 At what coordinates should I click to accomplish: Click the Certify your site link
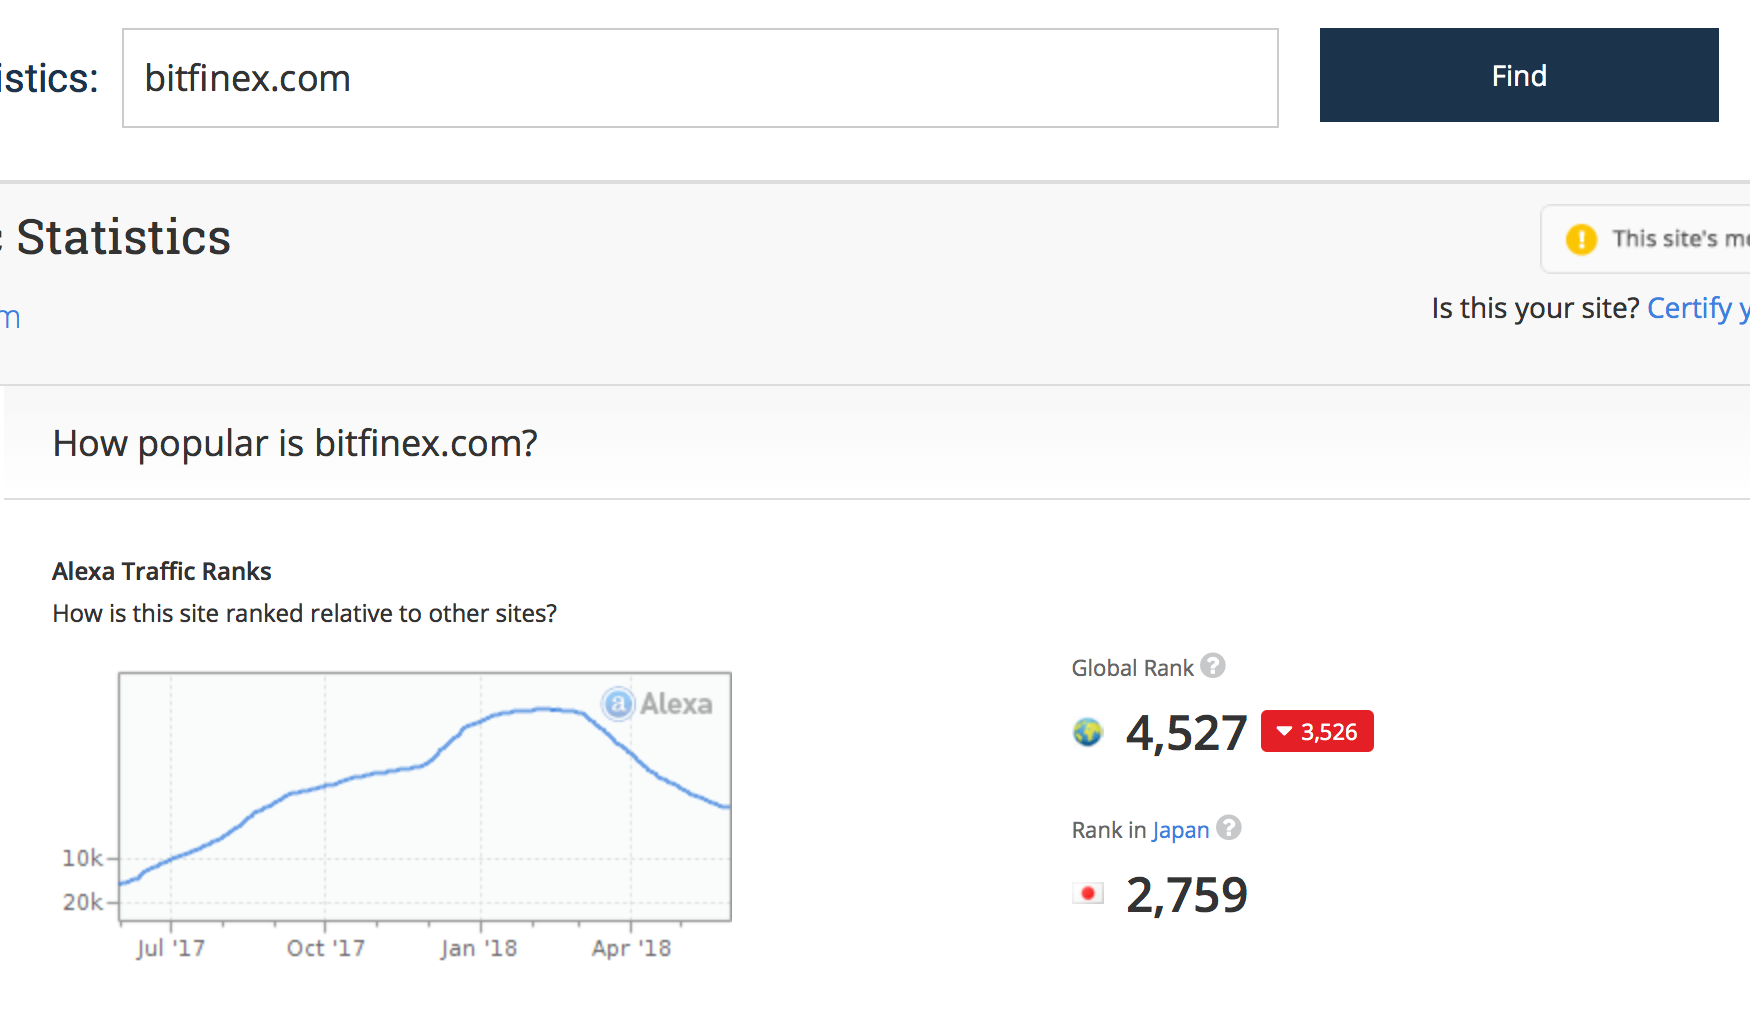1698,308
